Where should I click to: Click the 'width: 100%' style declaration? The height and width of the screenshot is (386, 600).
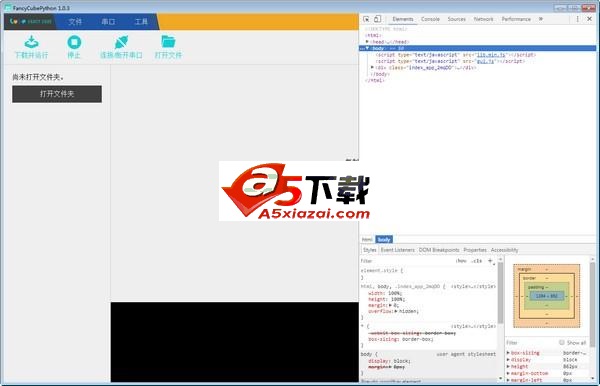[385, 293]
